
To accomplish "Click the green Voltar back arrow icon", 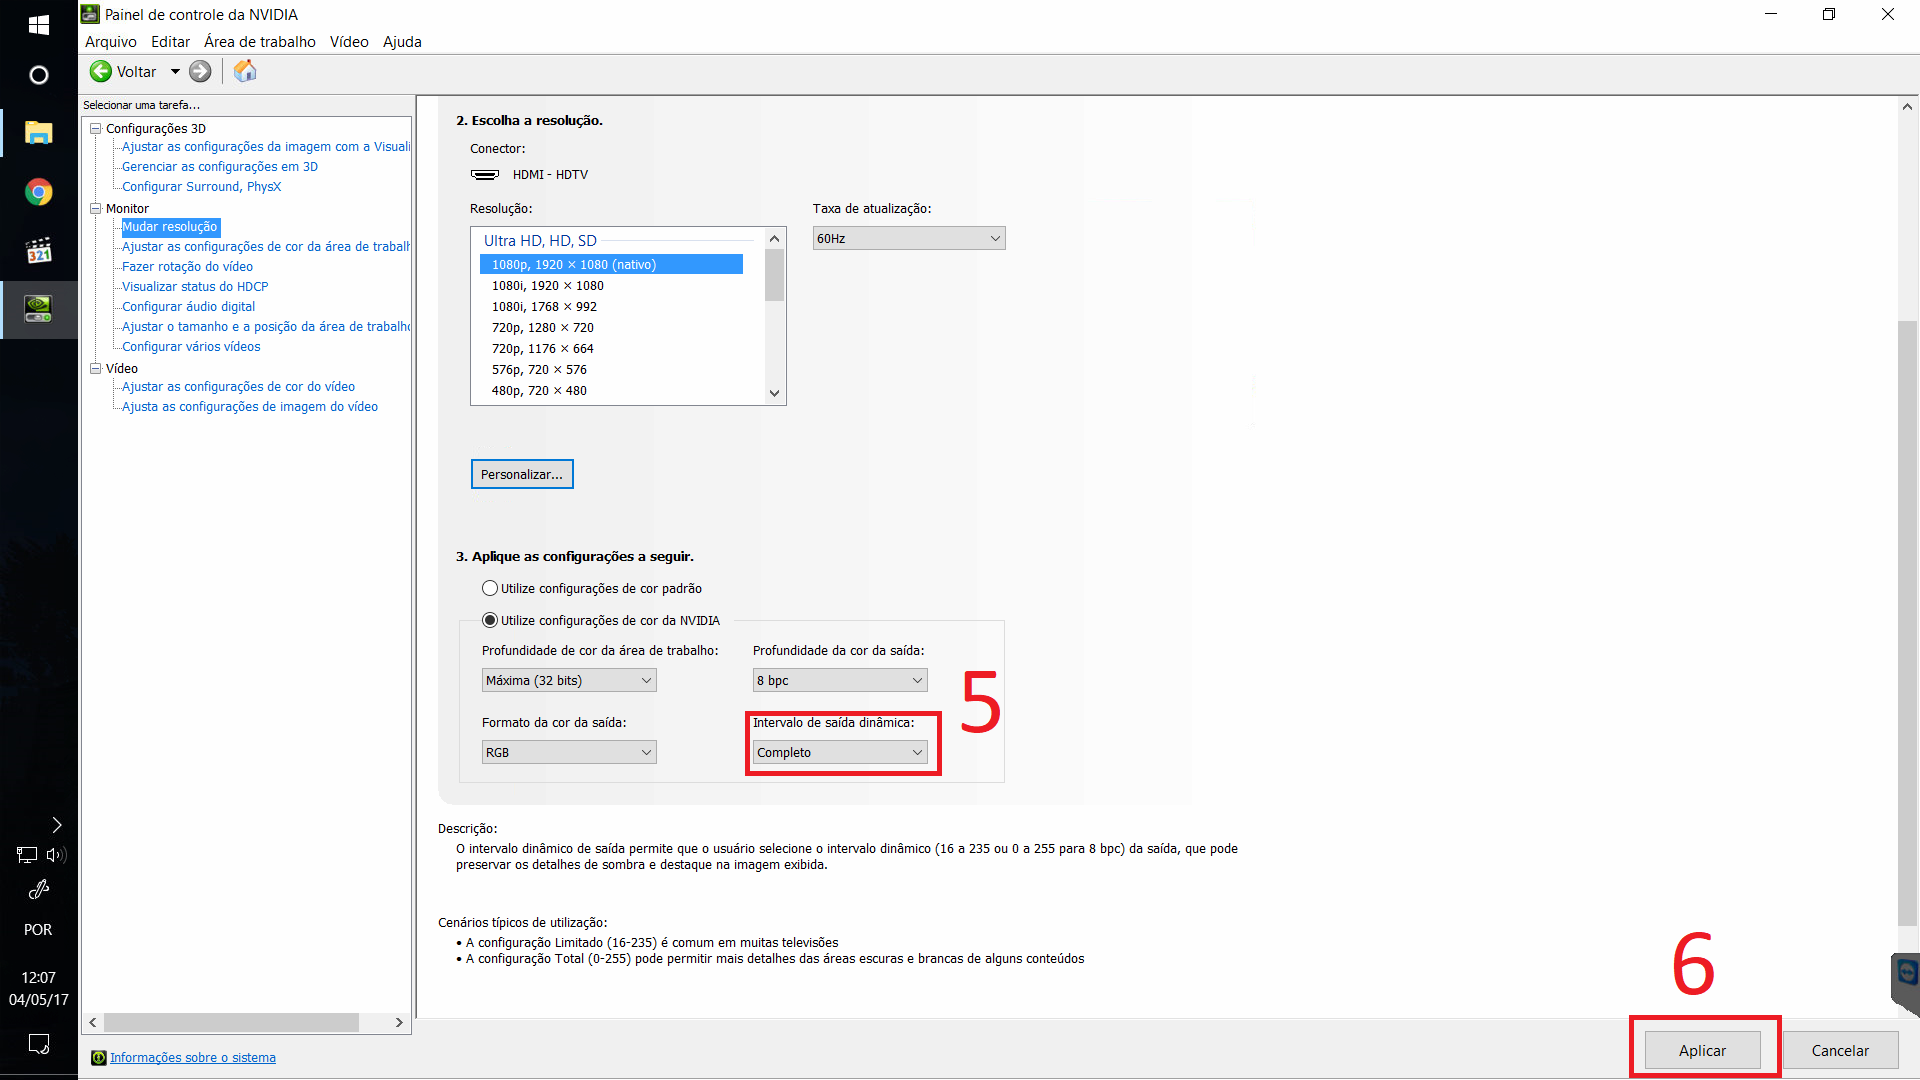I will (101, 71).
